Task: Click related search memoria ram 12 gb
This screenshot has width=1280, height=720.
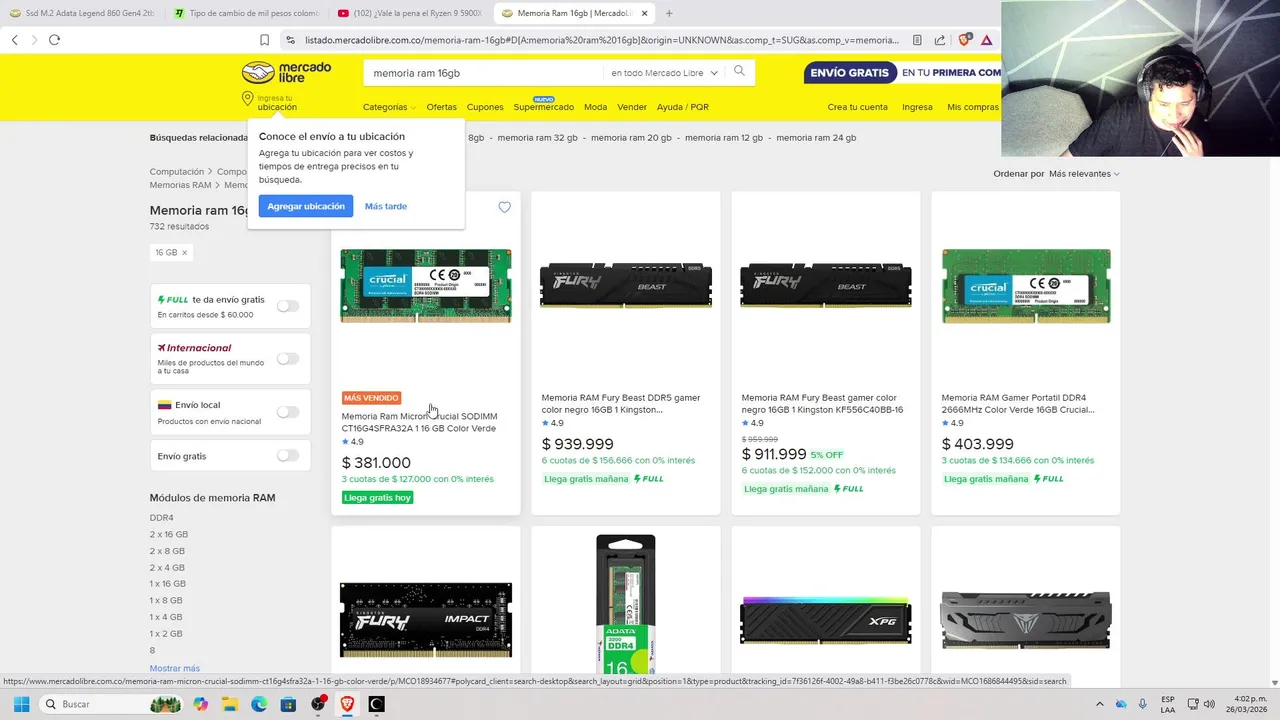Action: coord(724,138)
